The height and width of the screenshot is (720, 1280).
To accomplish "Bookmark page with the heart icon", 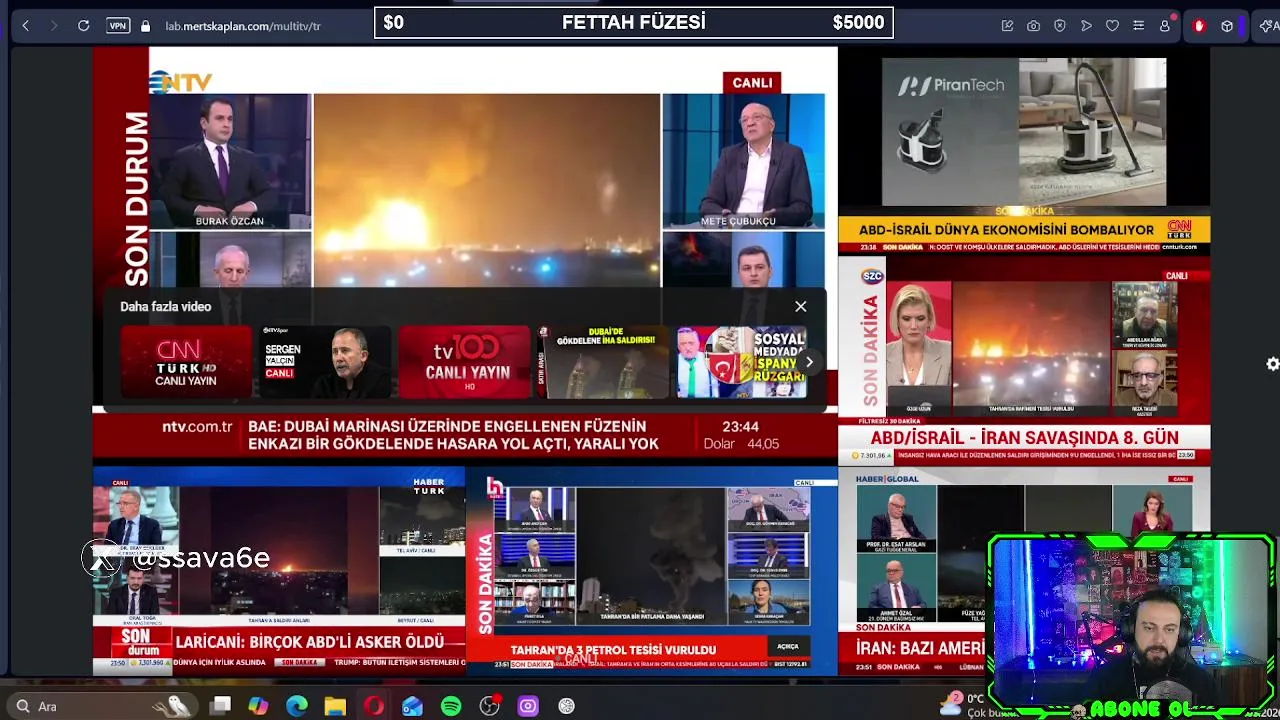I will (x=1112, y=26).
